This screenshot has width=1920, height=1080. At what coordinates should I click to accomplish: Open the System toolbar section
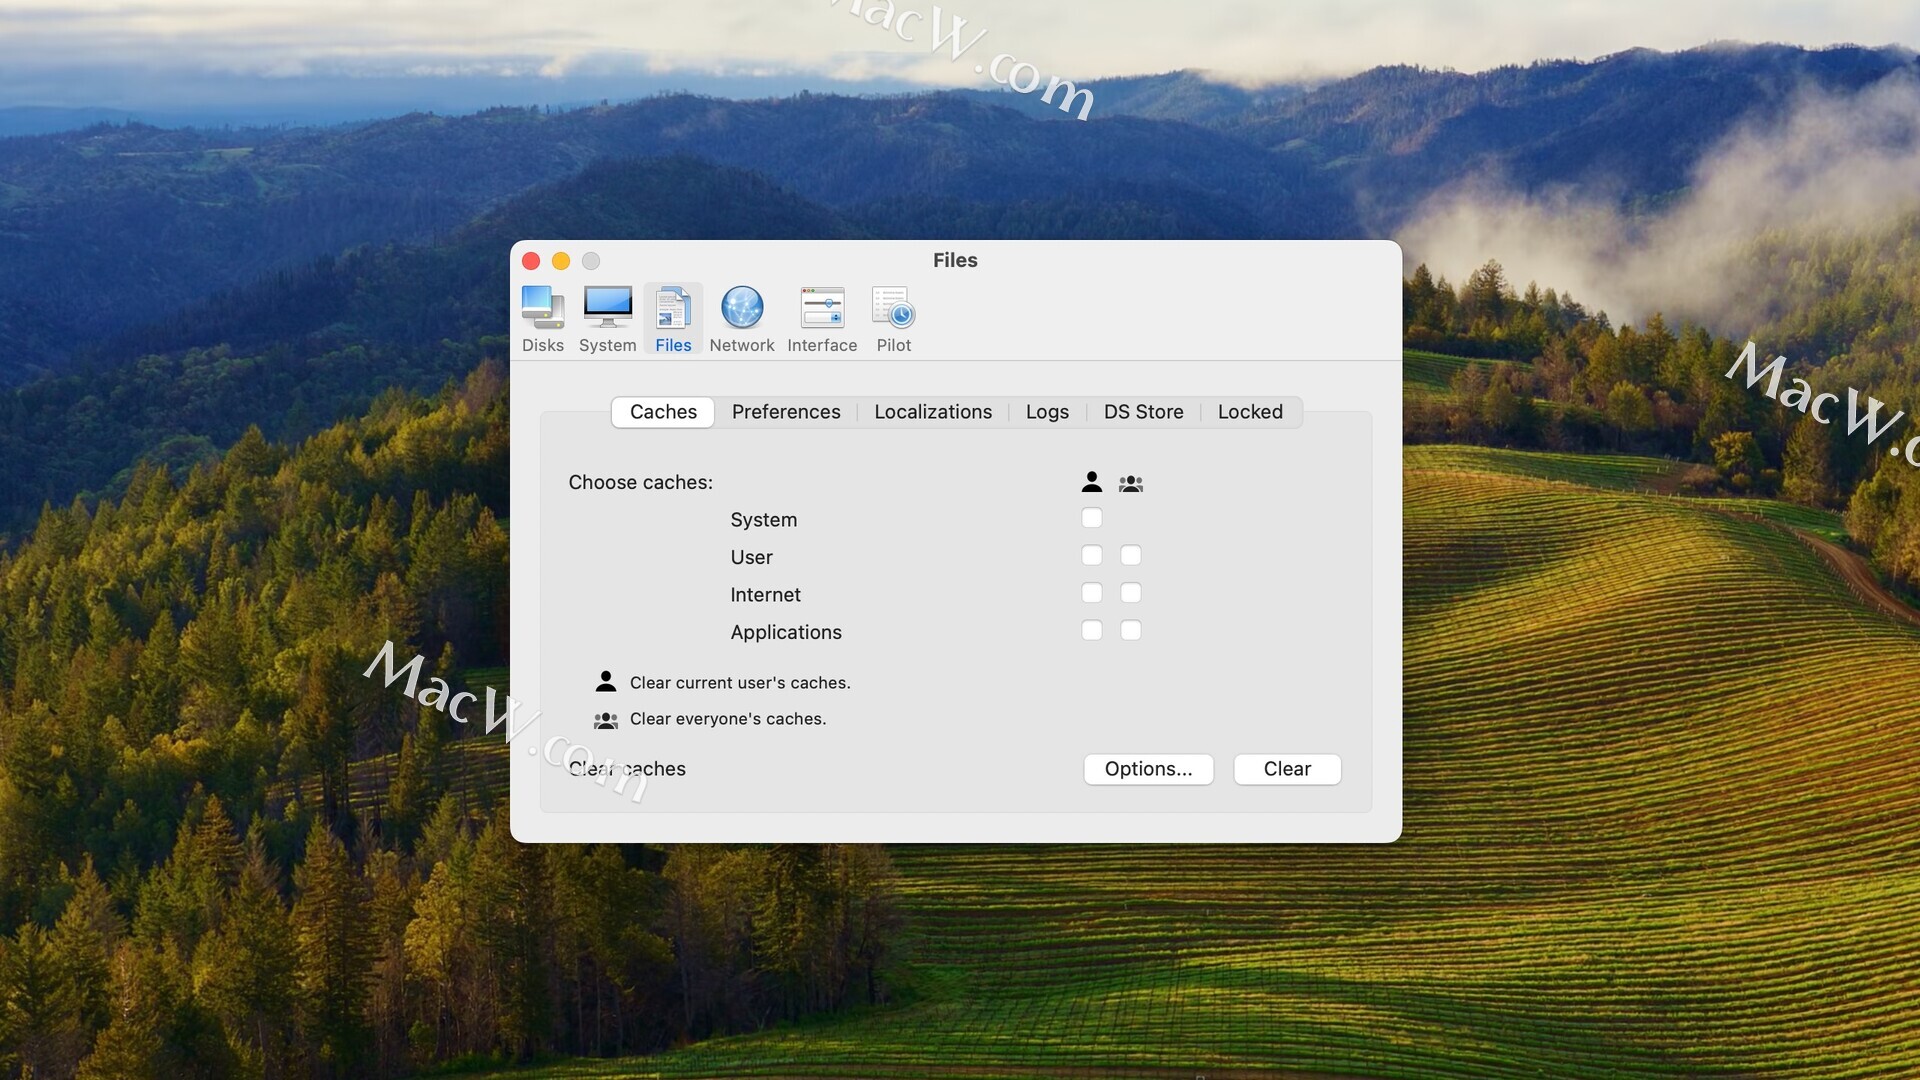coord(607,318)
